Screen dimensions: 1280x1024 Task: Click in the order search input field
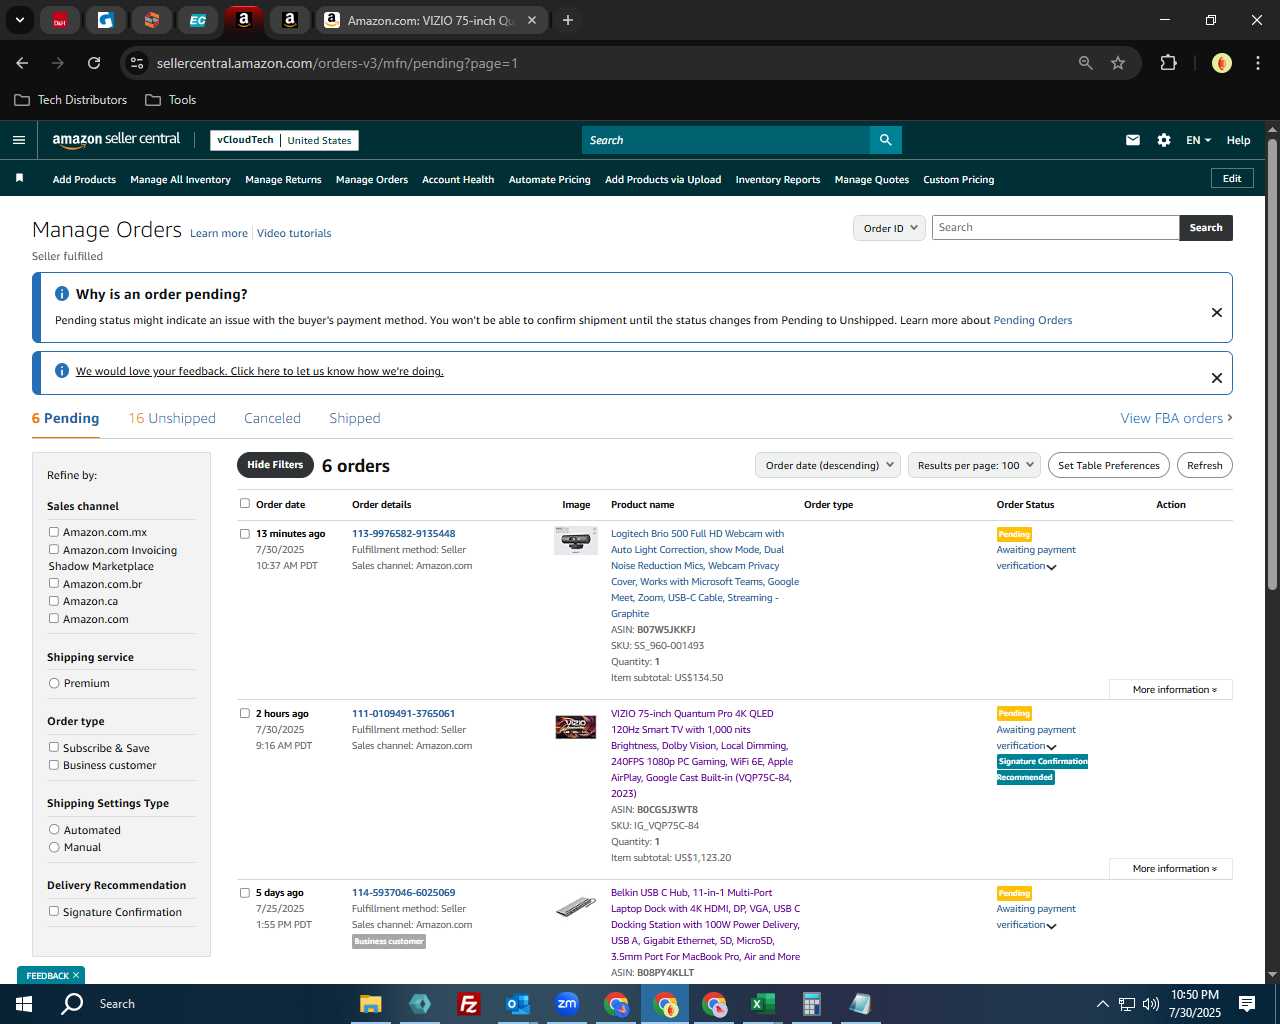pyautogui.click(x=1055, y=228)
